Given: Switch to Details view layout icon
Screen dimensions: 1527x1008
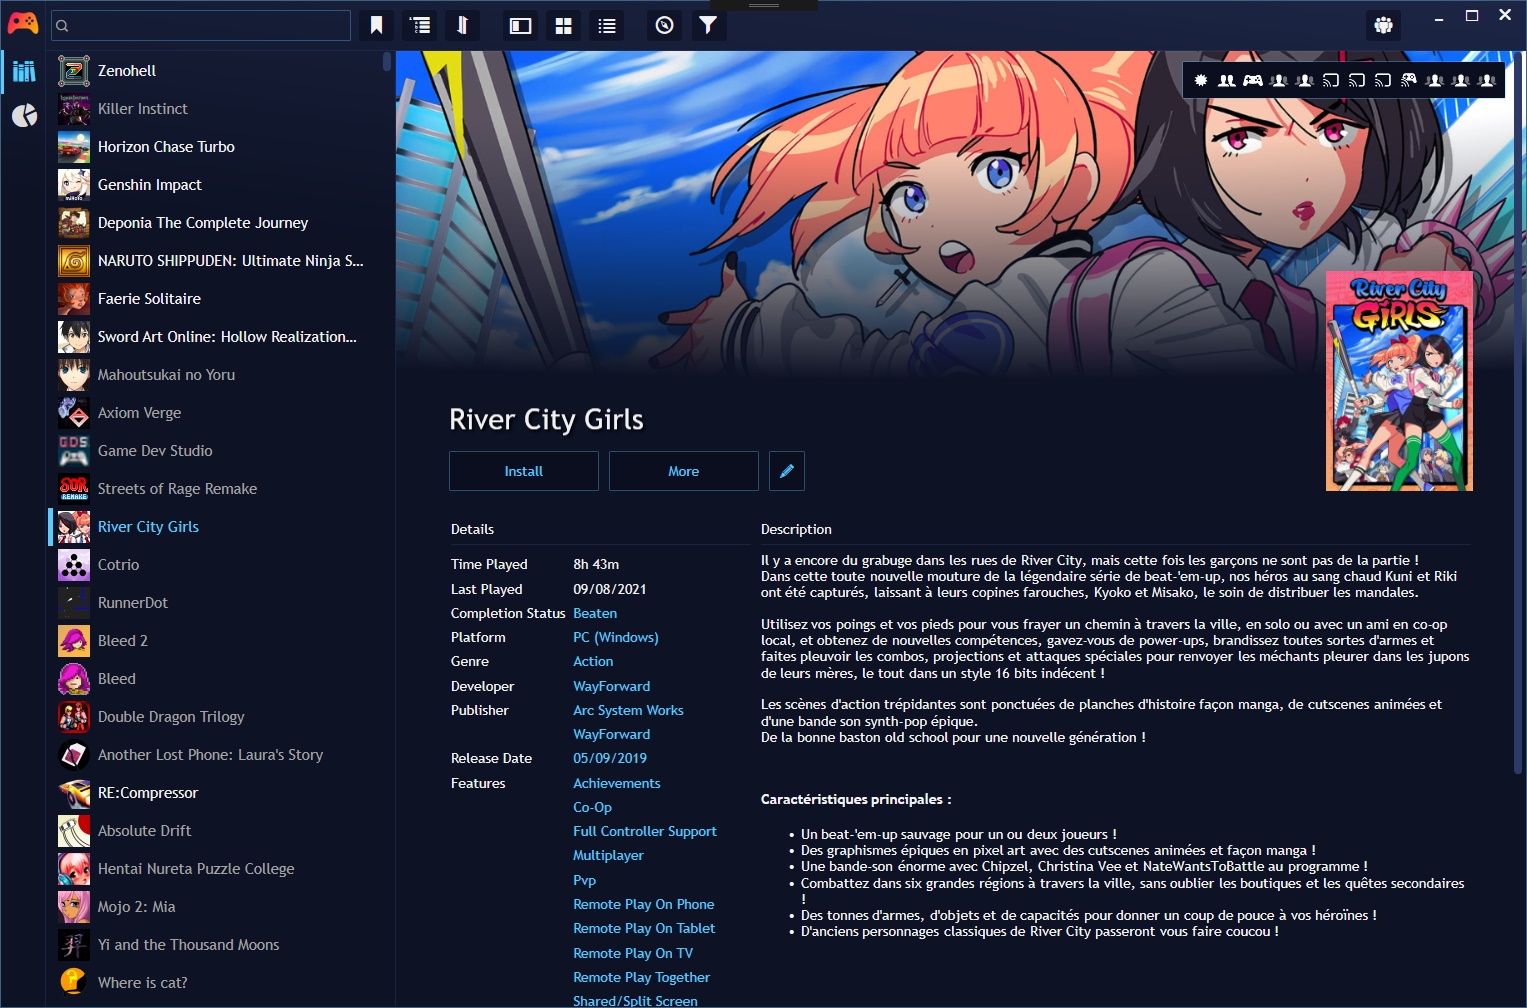Looking at the screenshot, I should [520, 26].
